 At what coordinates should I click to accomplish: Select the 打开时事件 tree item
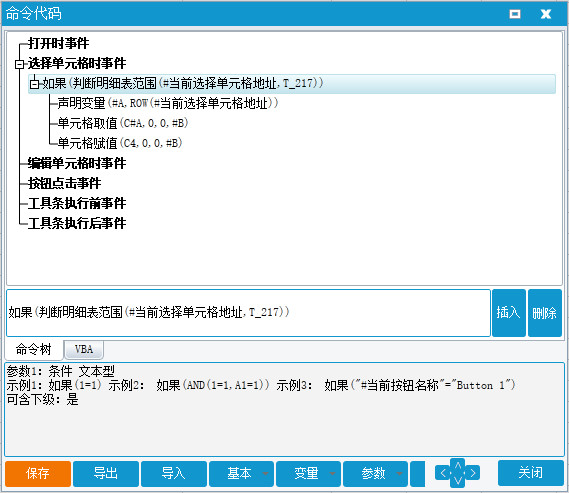pyautogui.click(x=58, y=44)
